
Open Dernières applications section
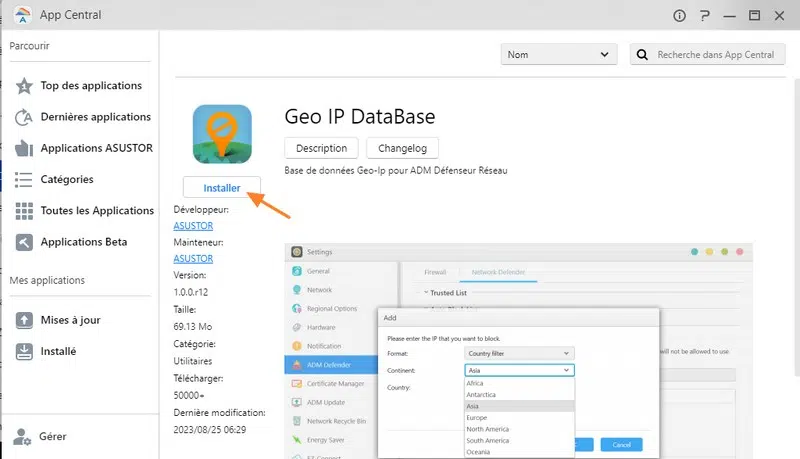tap(83, 117)
